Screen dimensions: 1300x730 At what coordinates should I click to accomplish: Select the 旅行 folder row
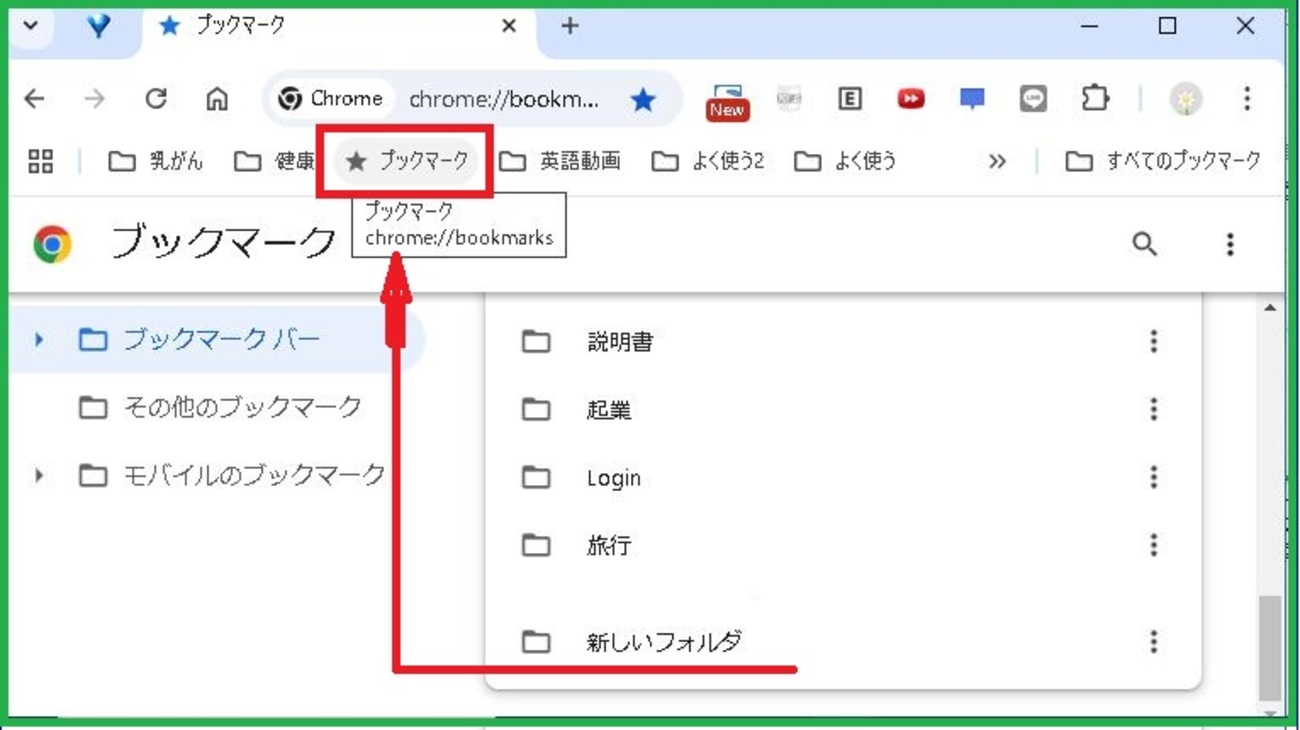click(842, 545)
